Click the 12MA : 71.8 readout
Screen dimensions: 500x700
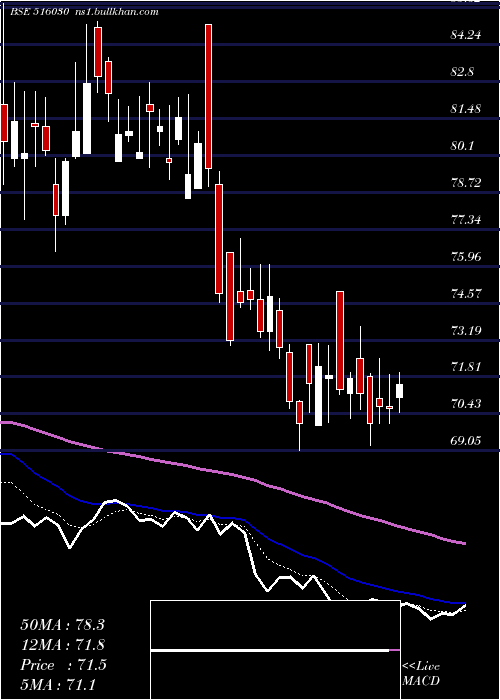pos(62,645)
